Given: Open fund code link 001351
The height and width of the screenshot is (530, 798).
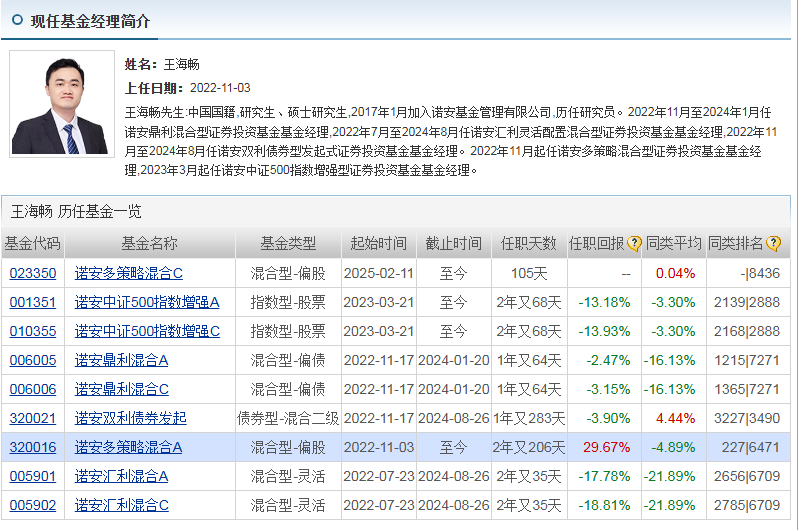Looking at the screenshot, I should 33,302.
